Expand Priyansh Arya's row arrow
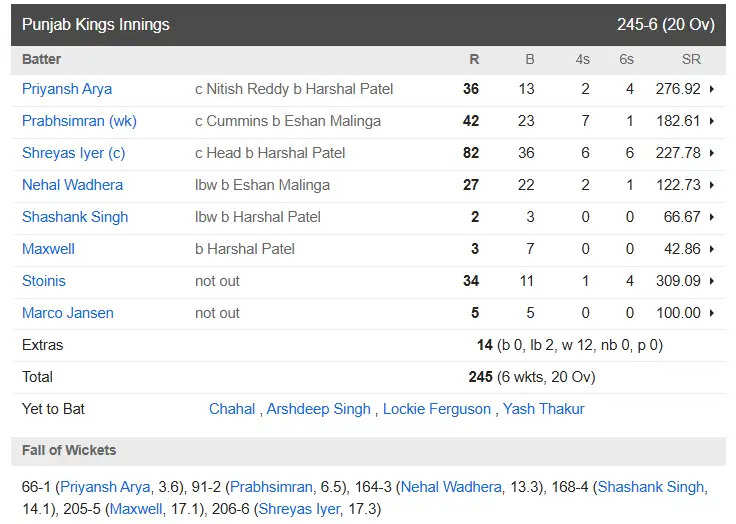736x524 pixels. 712,89
